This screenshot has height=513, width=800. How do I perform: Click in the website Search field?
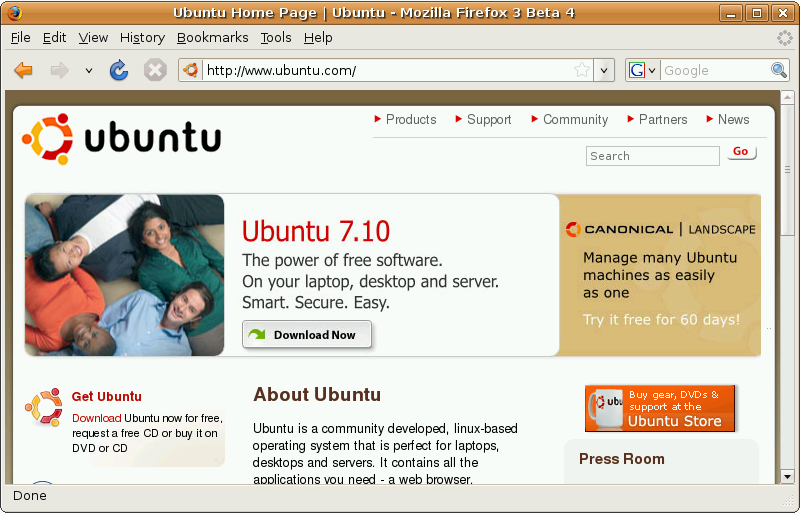pos(653,156)
